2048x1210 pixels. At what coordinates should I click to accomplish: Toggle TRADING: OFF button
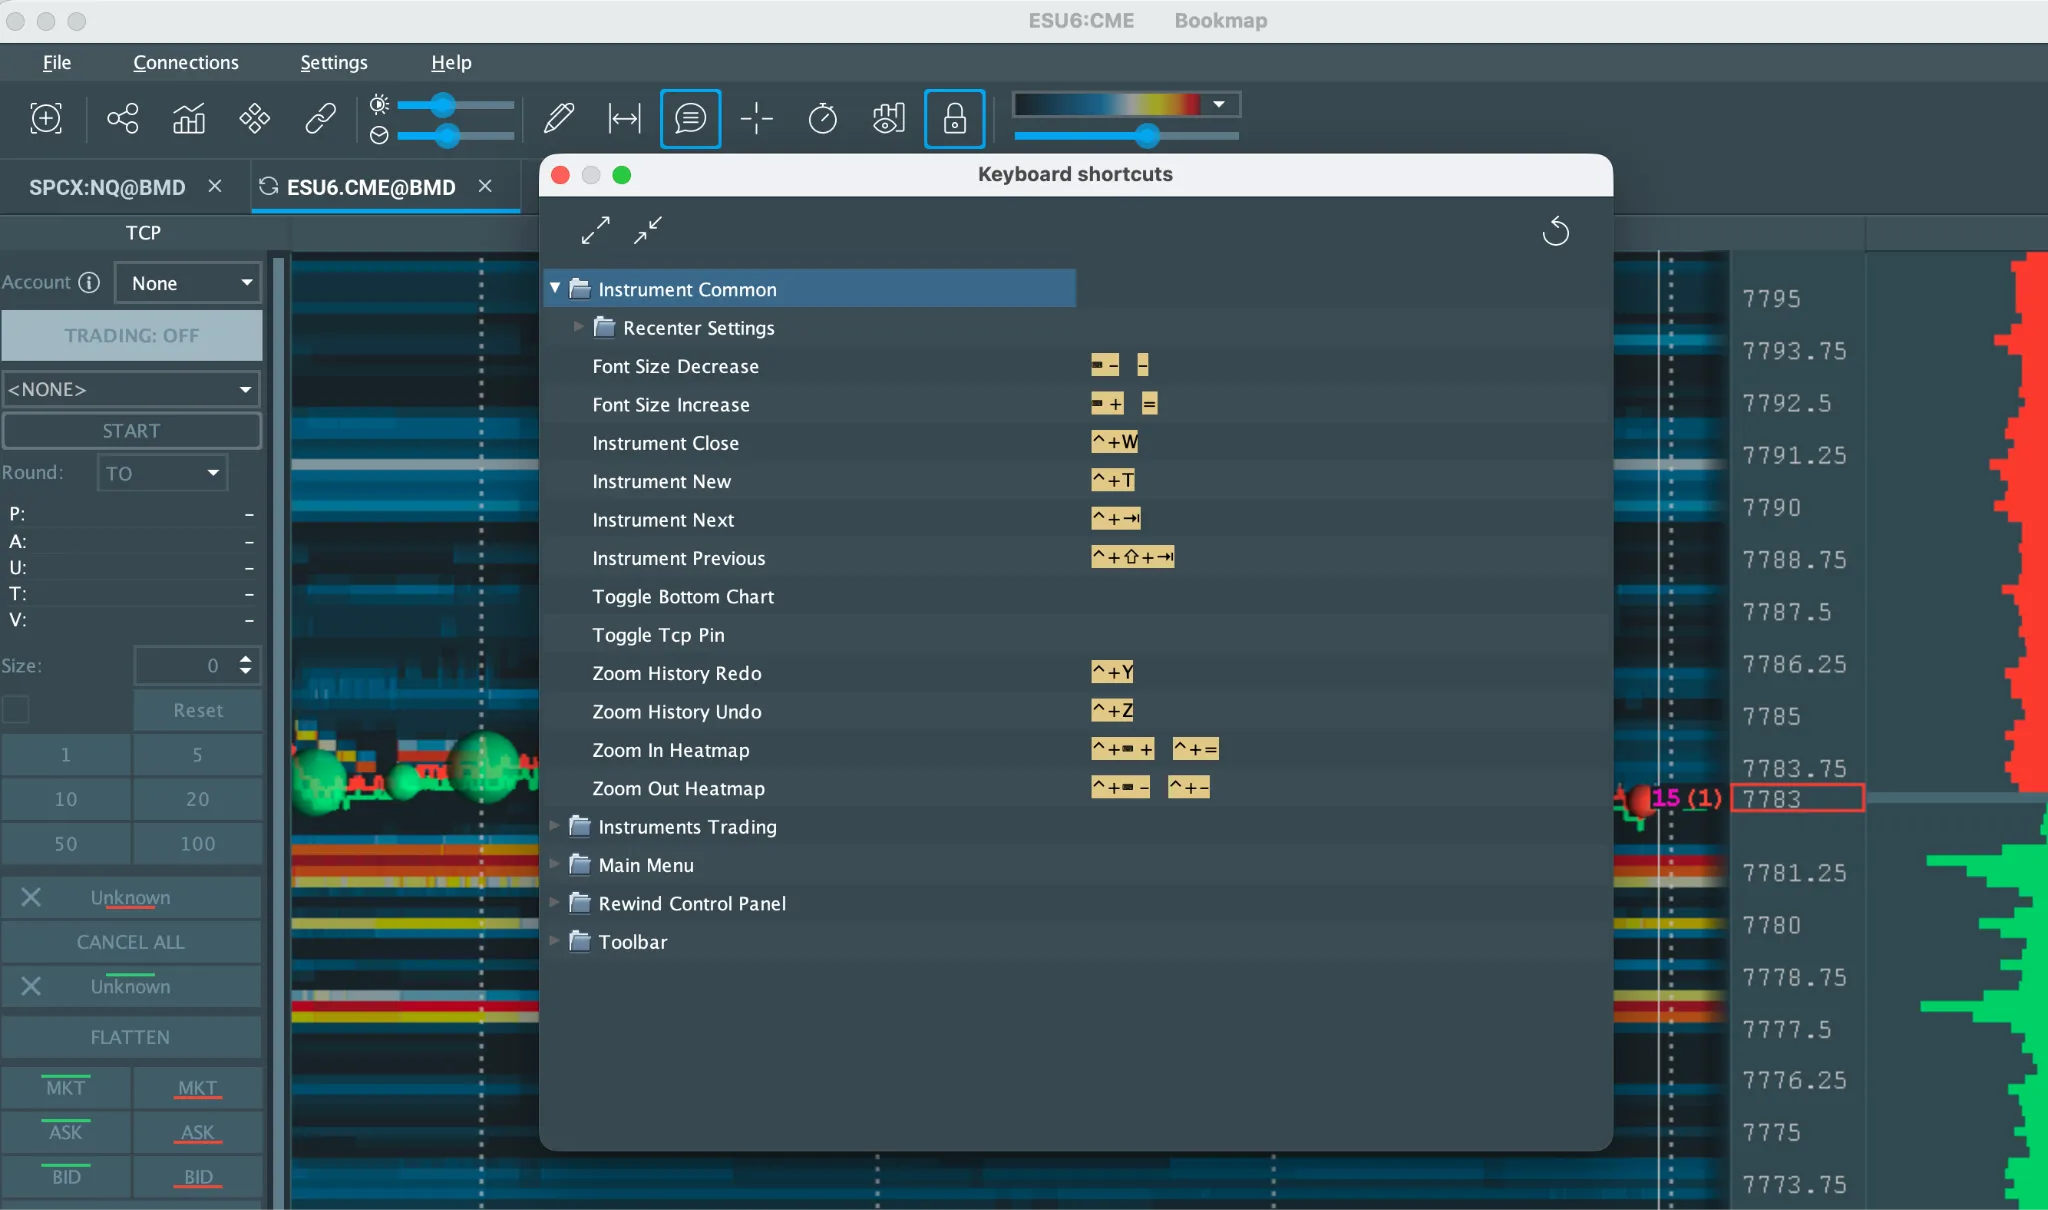[132, 335]
